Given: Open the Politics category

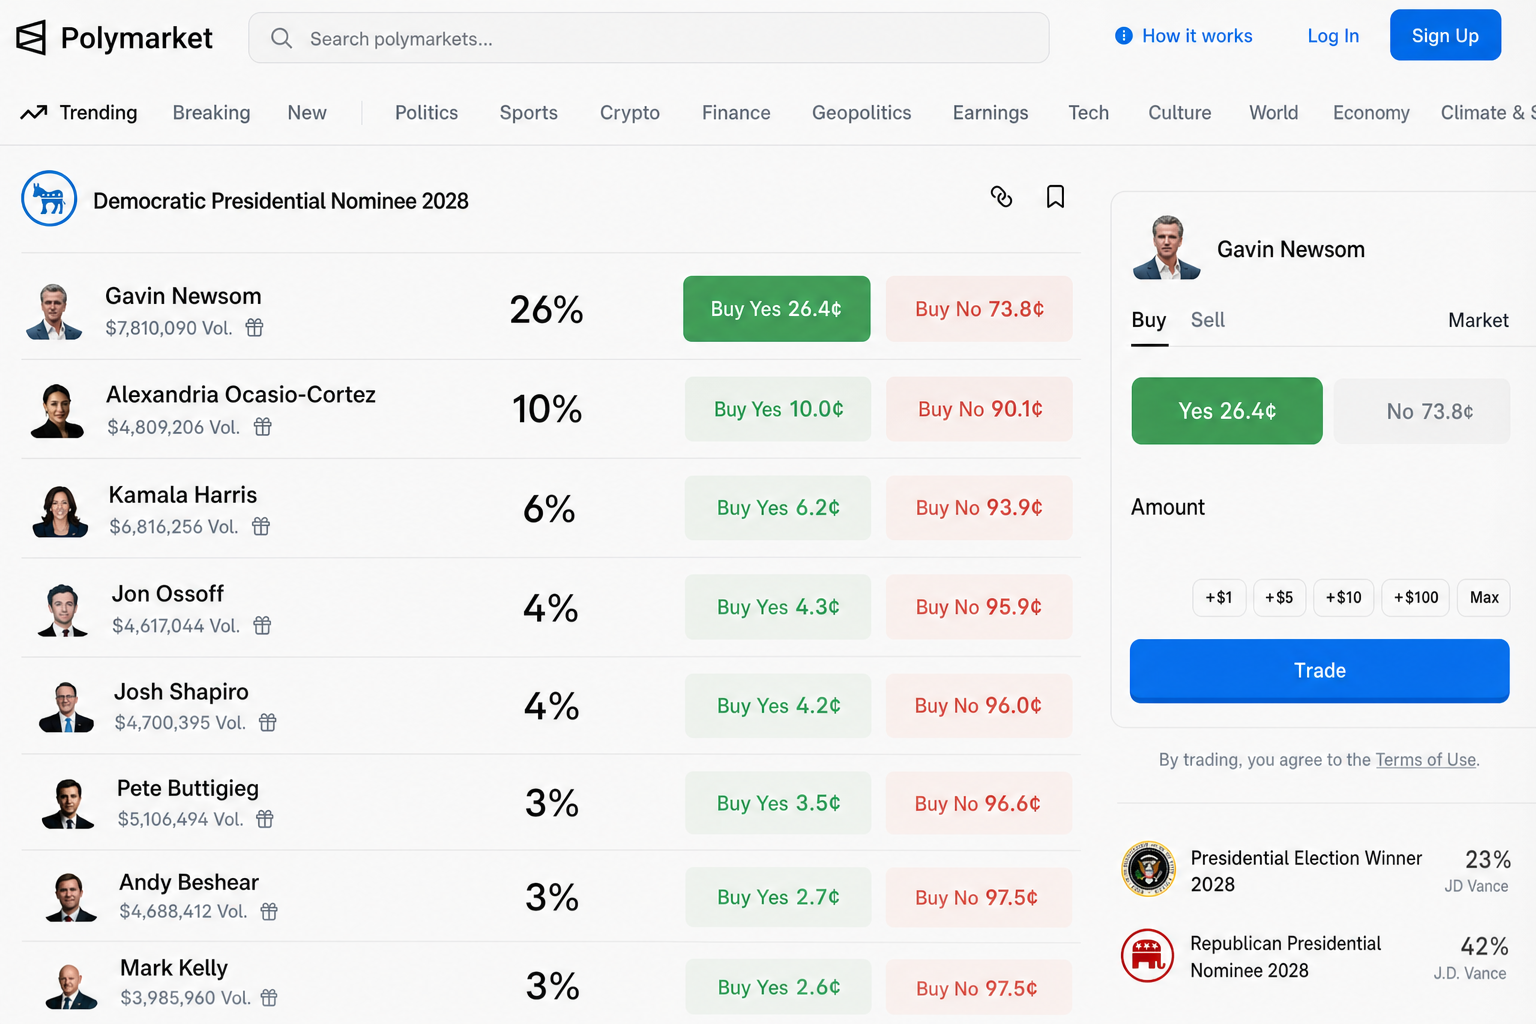Looking at the screenshot, I should pos(426,113).
